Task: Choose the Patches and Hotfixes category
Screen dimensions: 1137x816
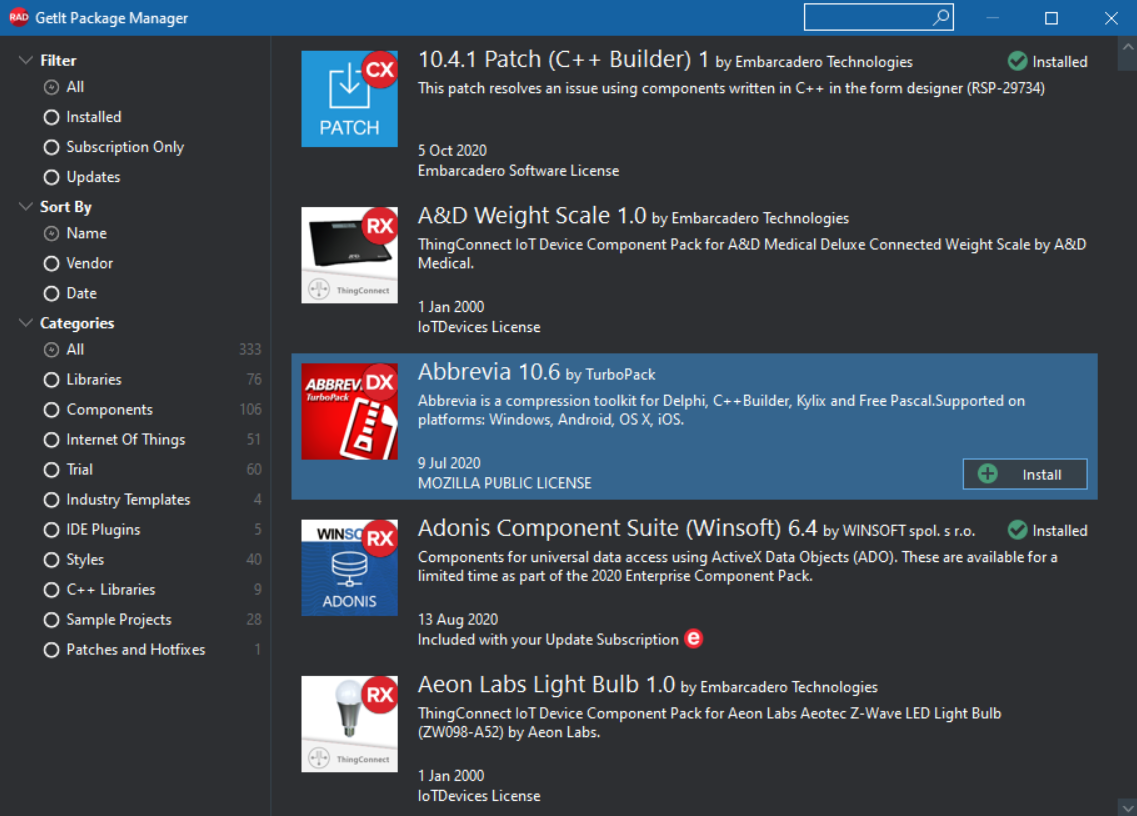Action: (x=125, y=650)
